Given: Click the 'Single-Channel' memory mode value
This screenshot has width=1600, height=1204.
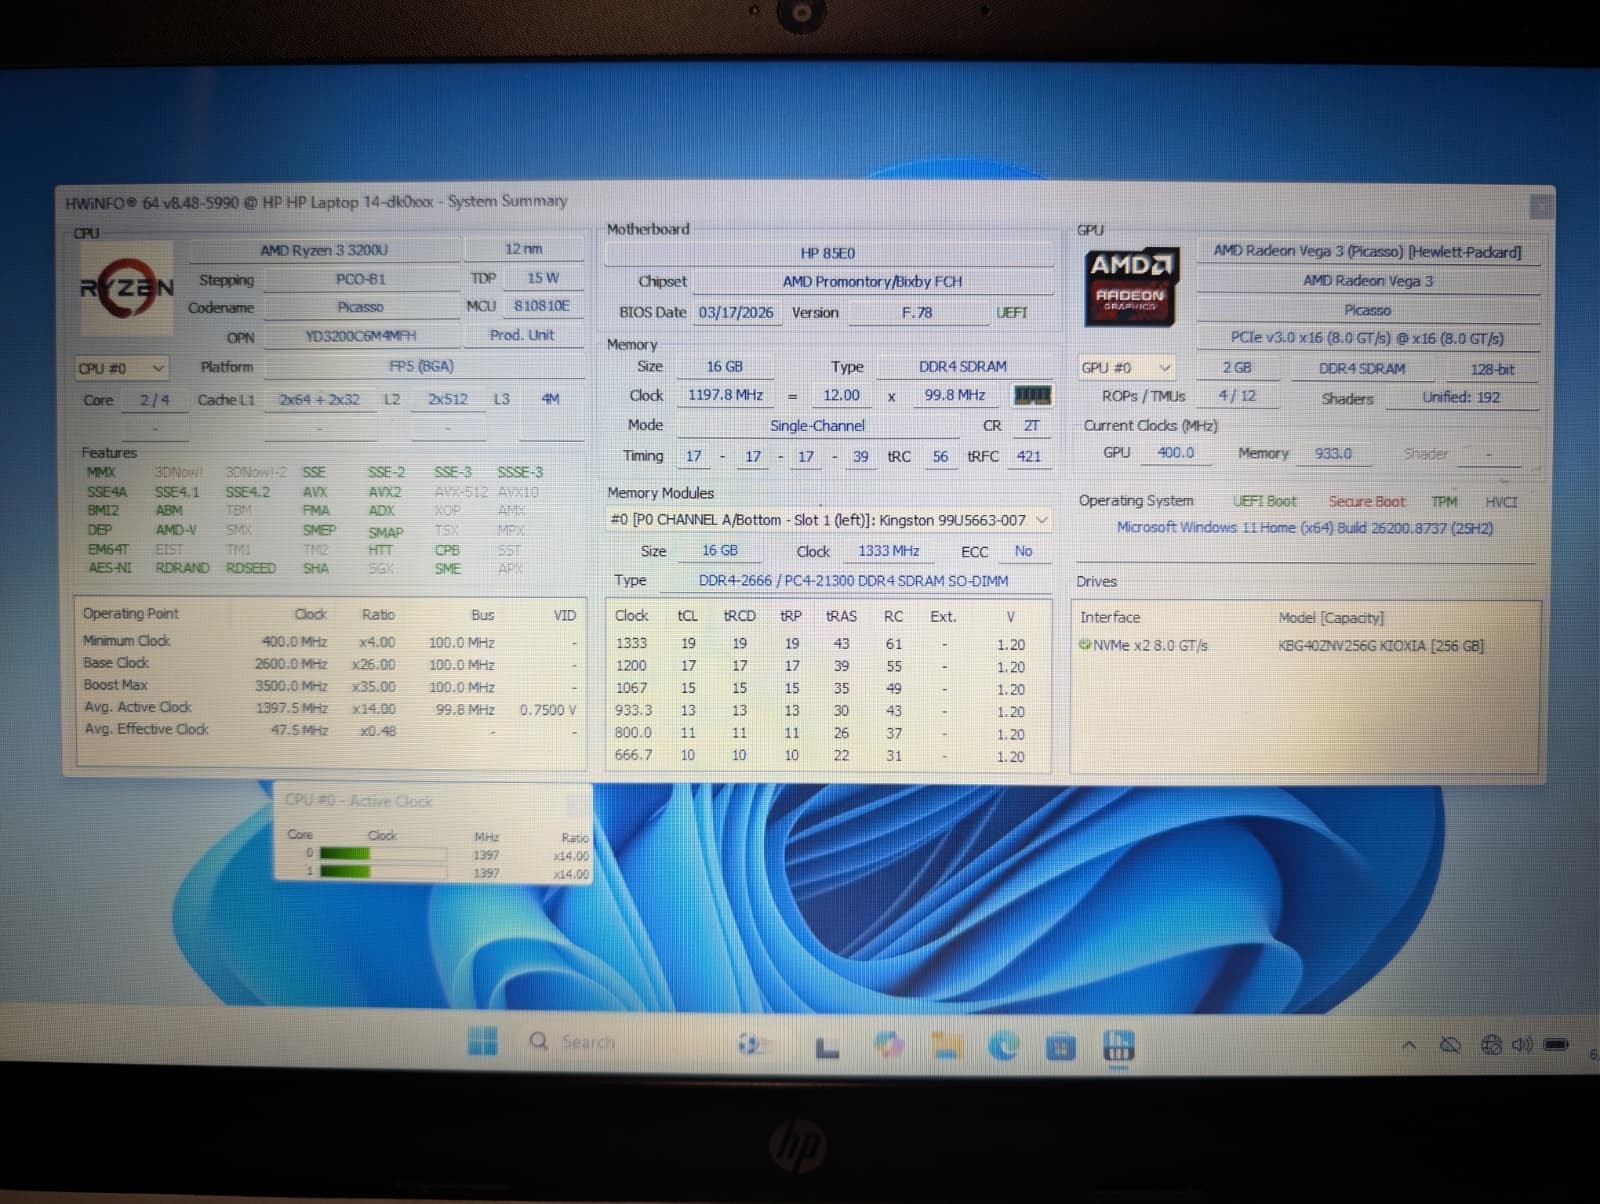Looking at the screenshot, I should click(817, 425).
